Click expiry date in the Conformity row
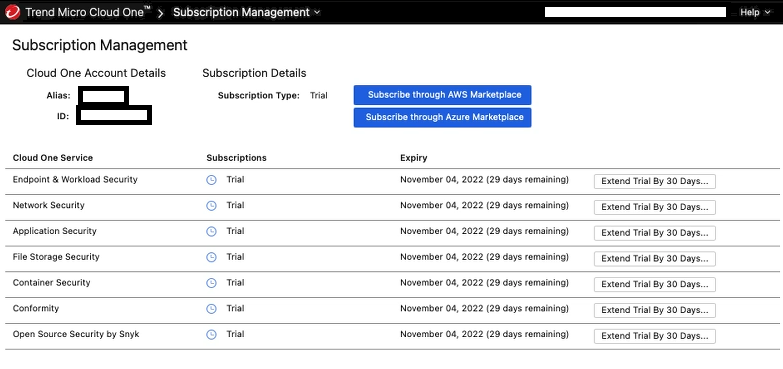Screen dimensions: 783x369 pyautogui.click(x=484, y=309)
